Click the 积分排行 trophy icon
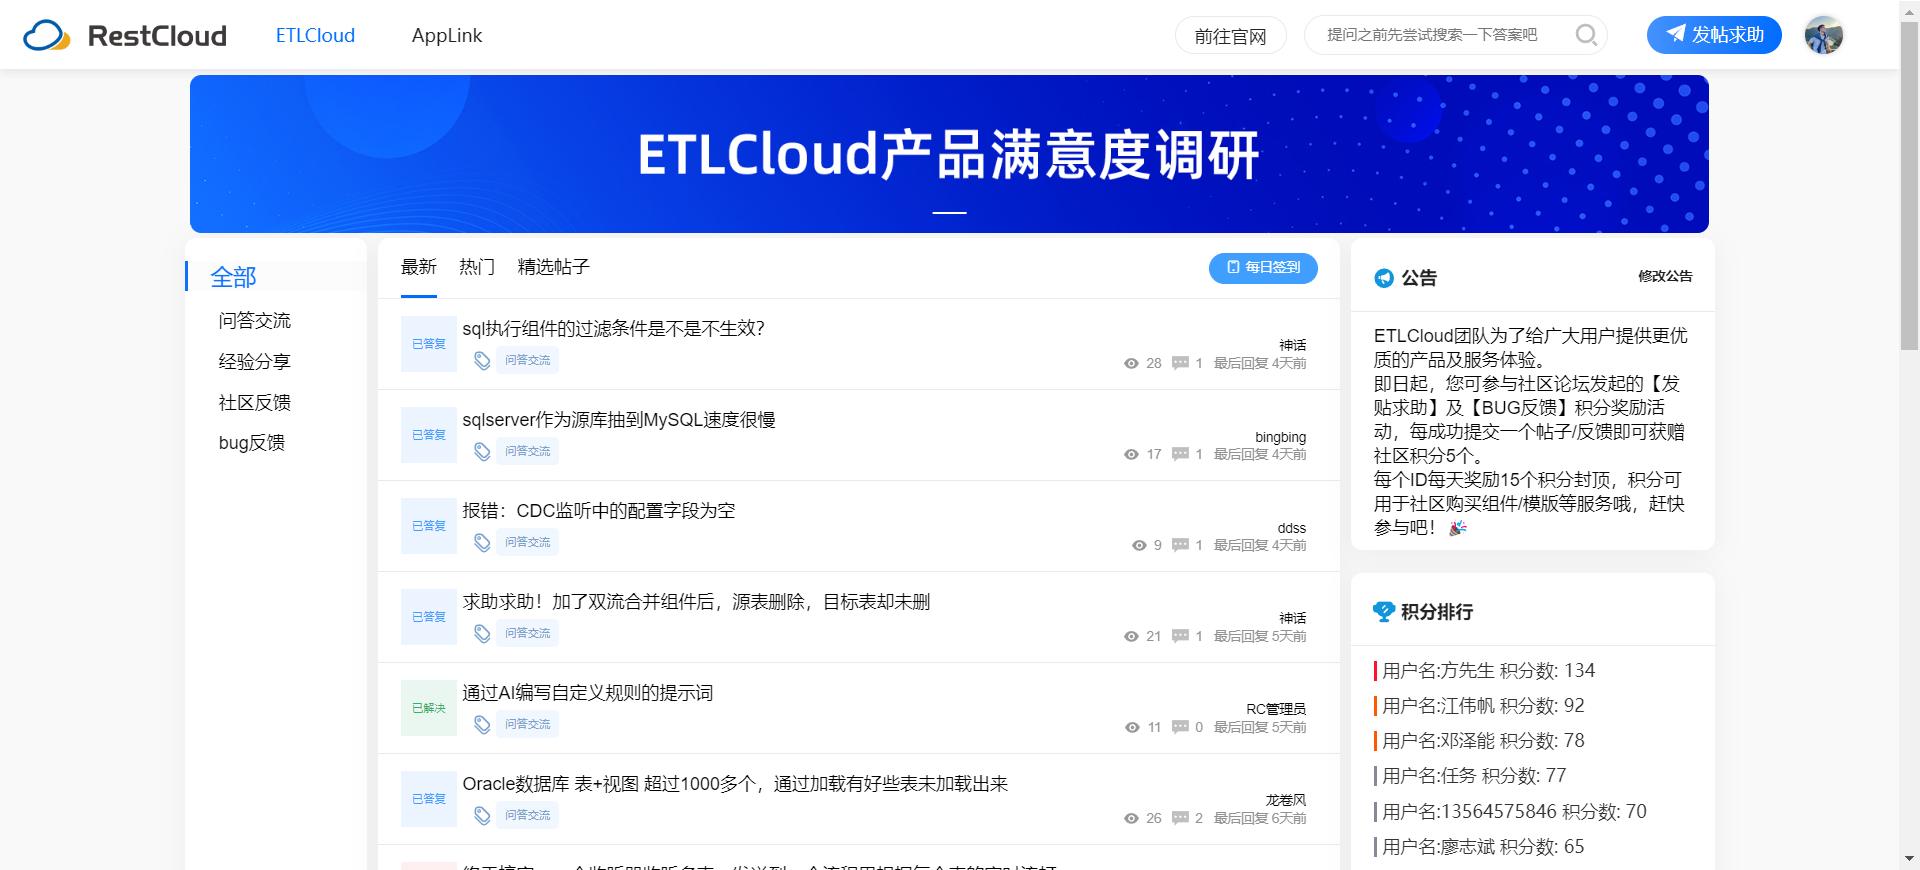Screen dimensions: 1920x870 1384,611
